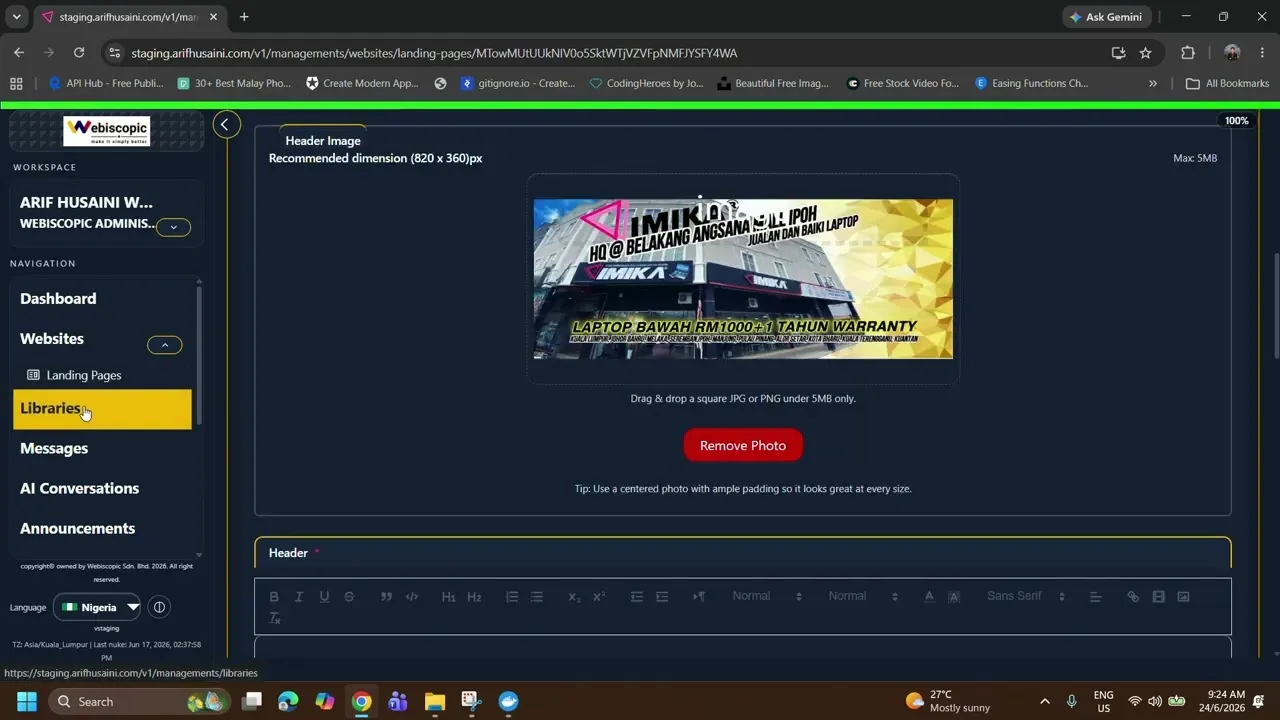Clear formatting in editor toolbar
Screen dimensions: 1280x720
point(275,619)
